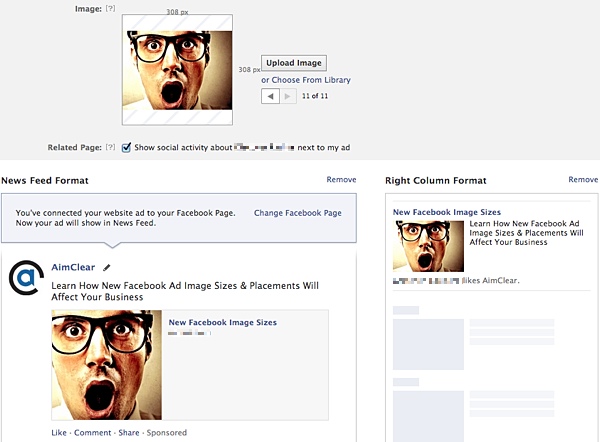Click the ad image preview in Image field
Viewport: 600px width, 442px height.
coord(177,70)
